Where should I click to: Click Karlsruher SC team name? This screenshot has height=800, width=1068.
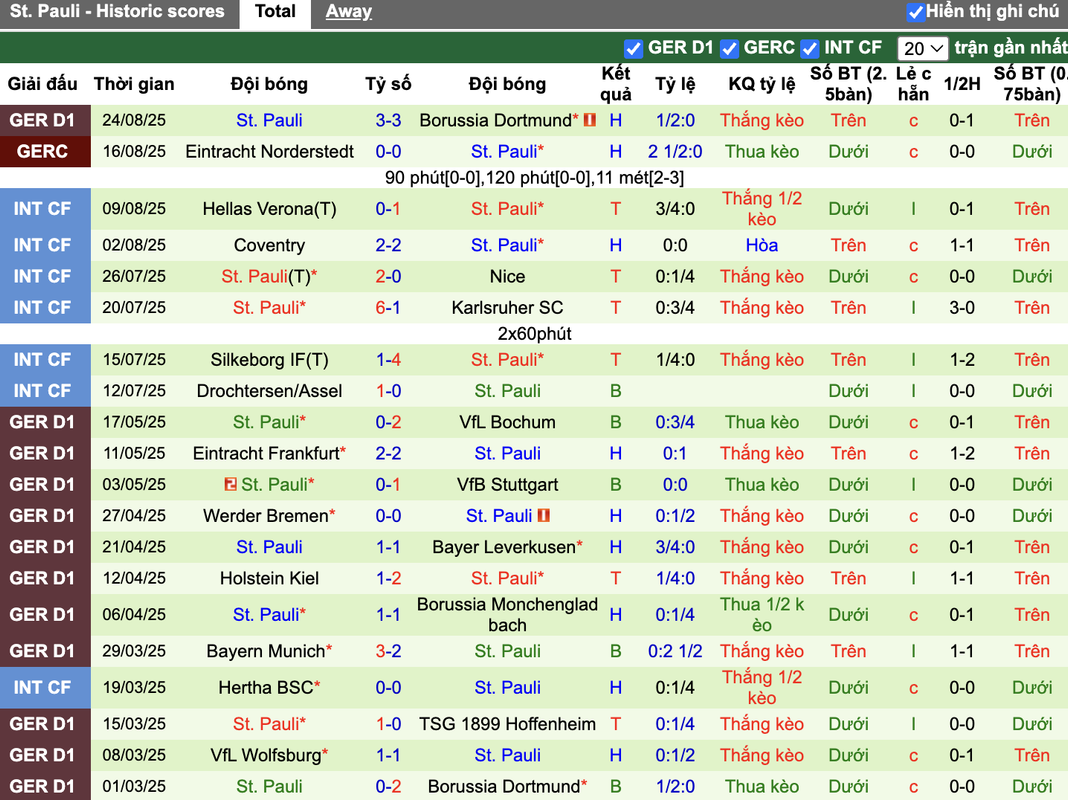(x=507, y=308)
